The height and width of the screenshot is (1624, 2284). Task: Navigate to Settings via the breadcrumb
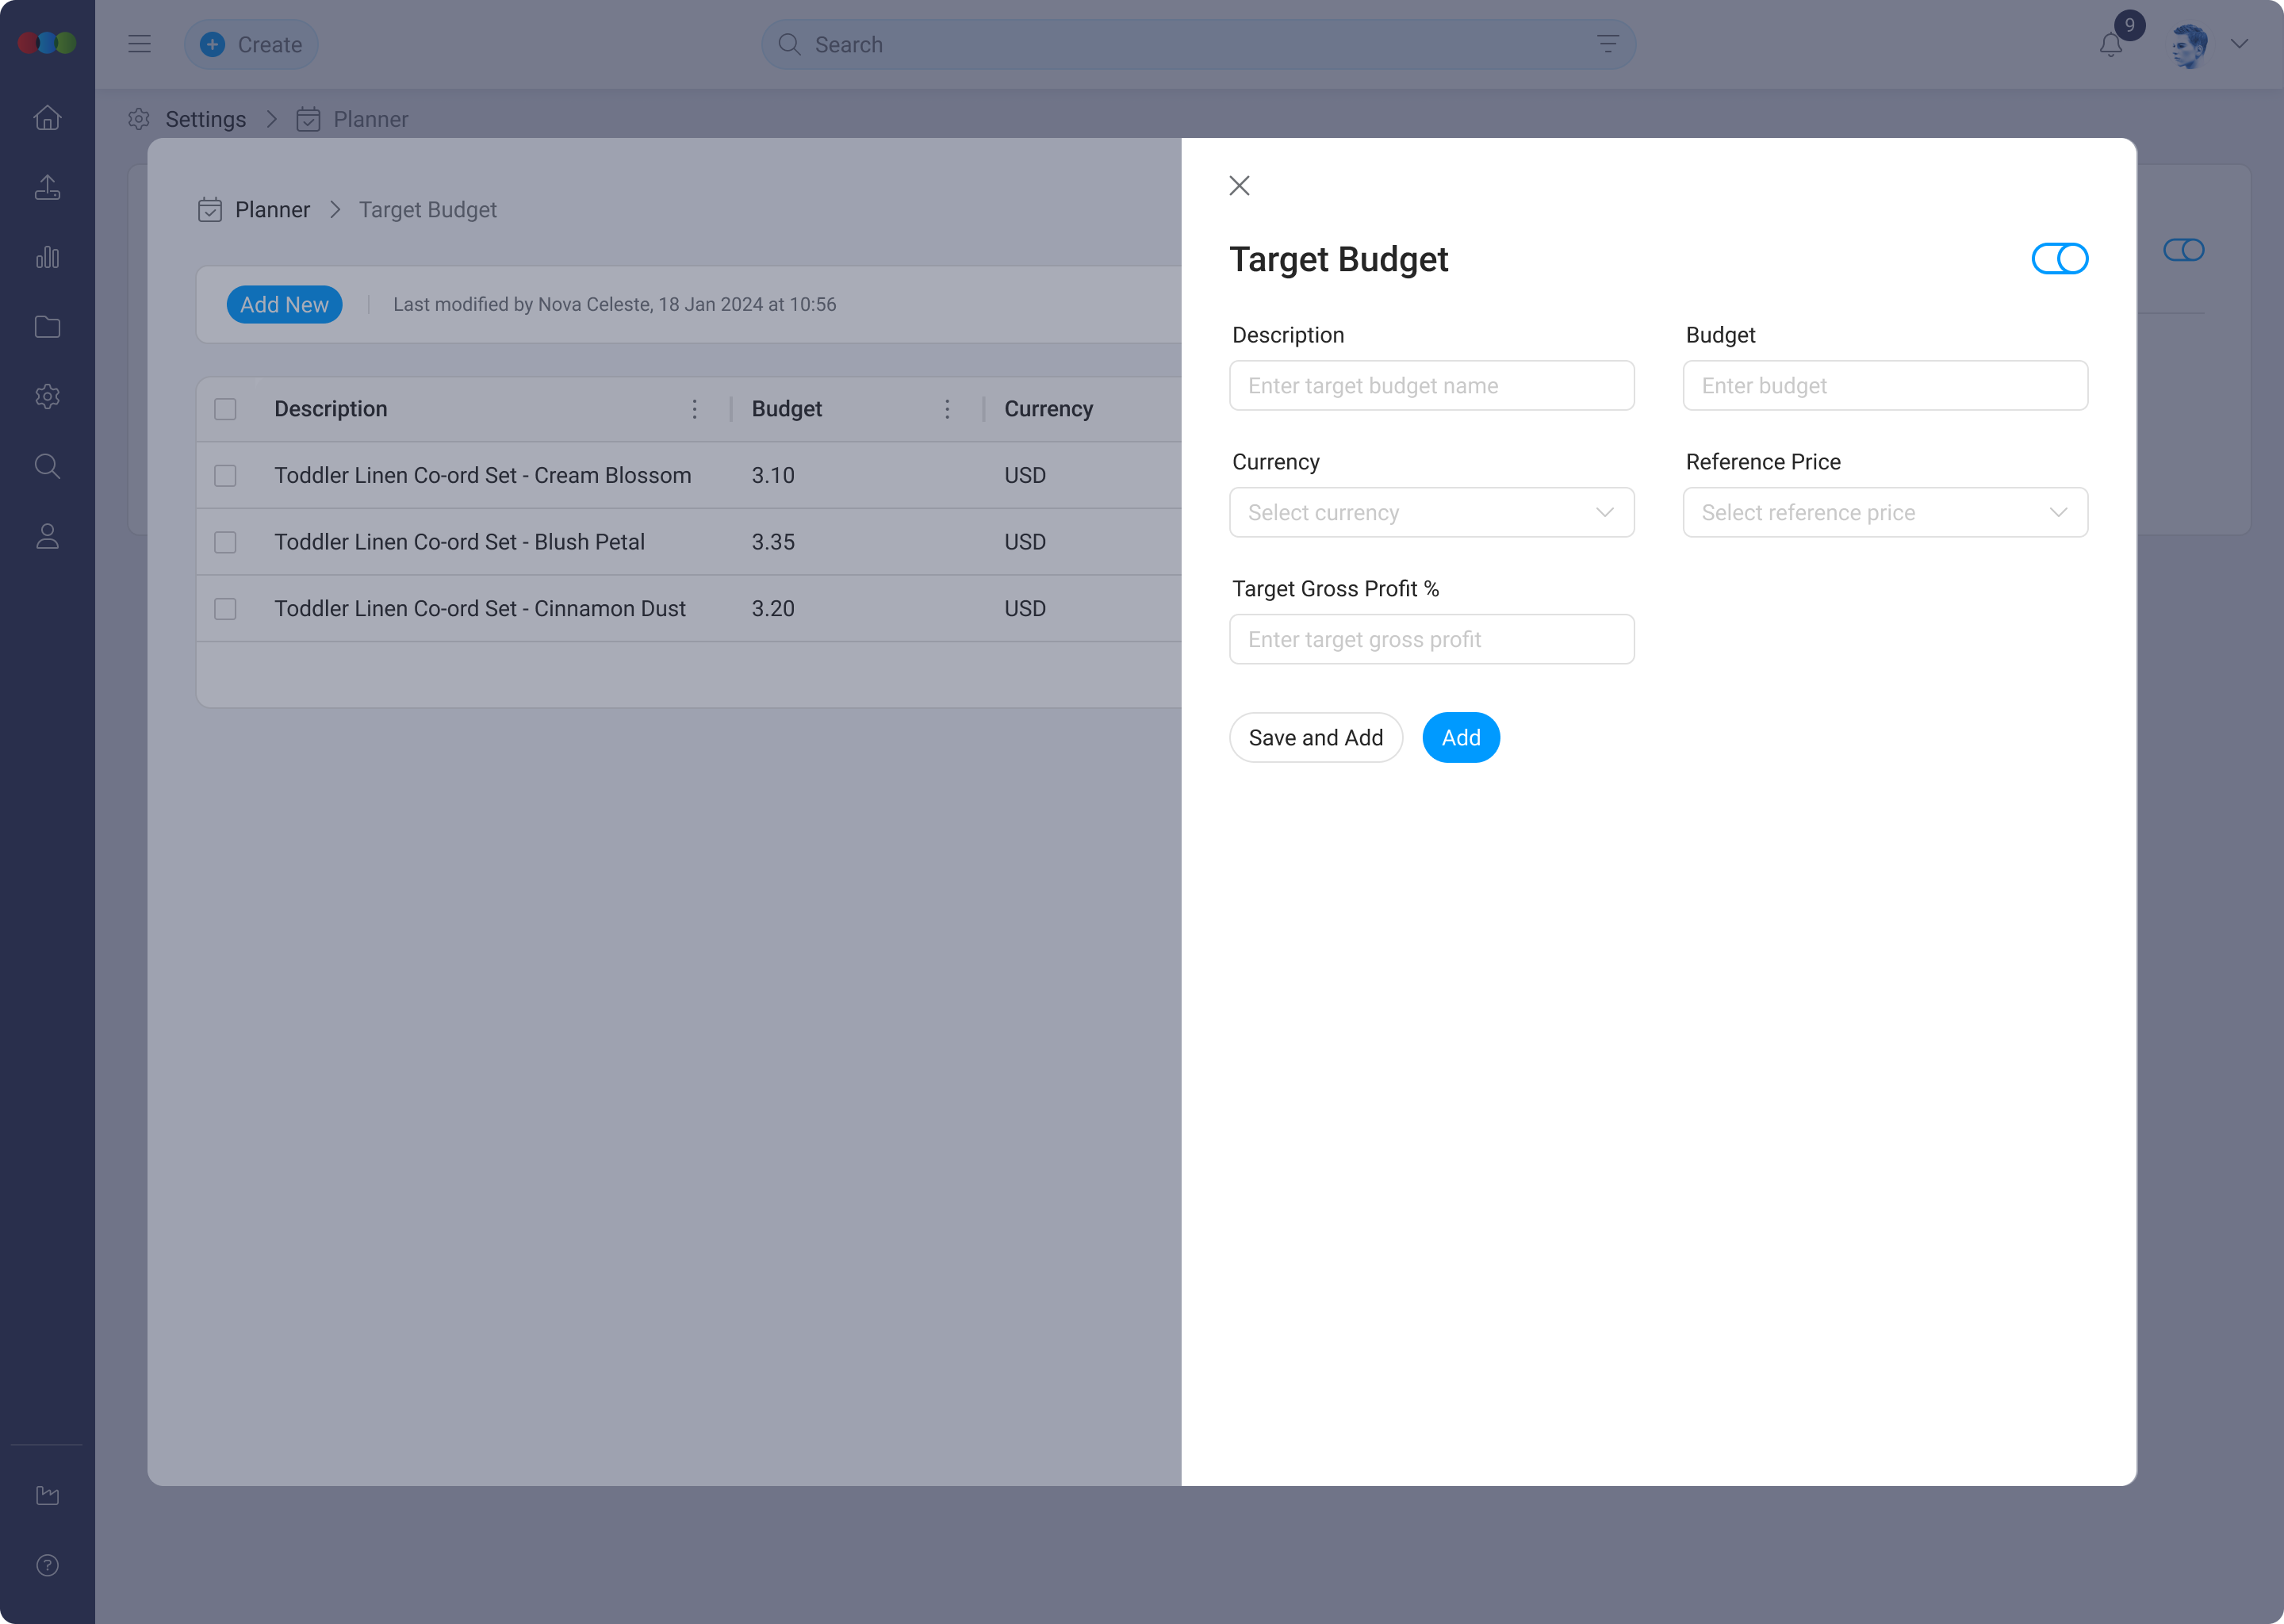pos(205,119)
